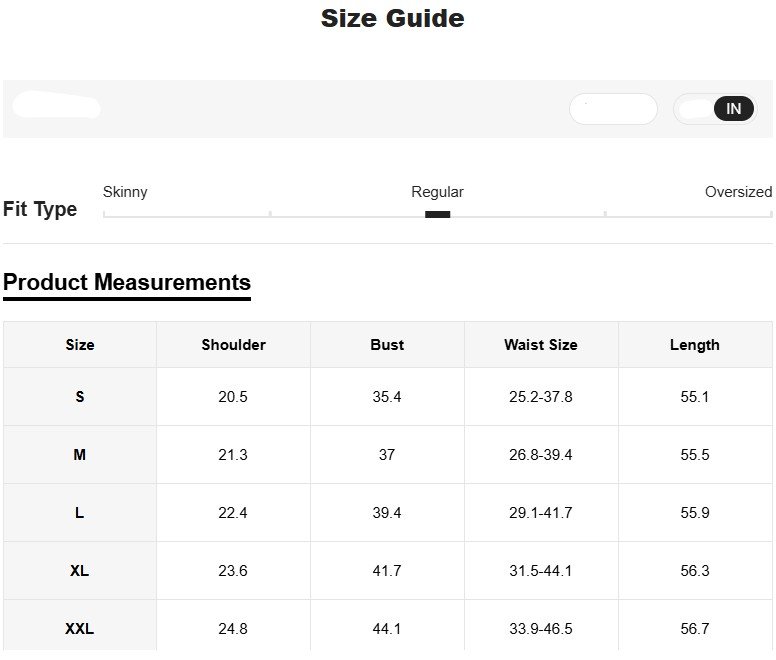The image size is (776, 660).
Task: Click the Skinny fit type label
Action: click(x=125, y=192)
